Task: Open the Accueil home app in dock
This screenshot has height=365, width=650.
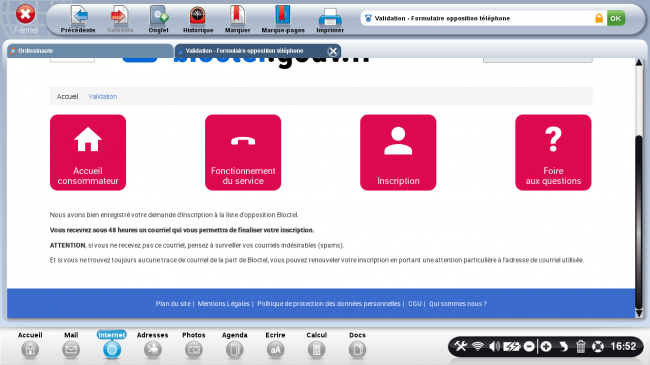Action: click(30, 345)
